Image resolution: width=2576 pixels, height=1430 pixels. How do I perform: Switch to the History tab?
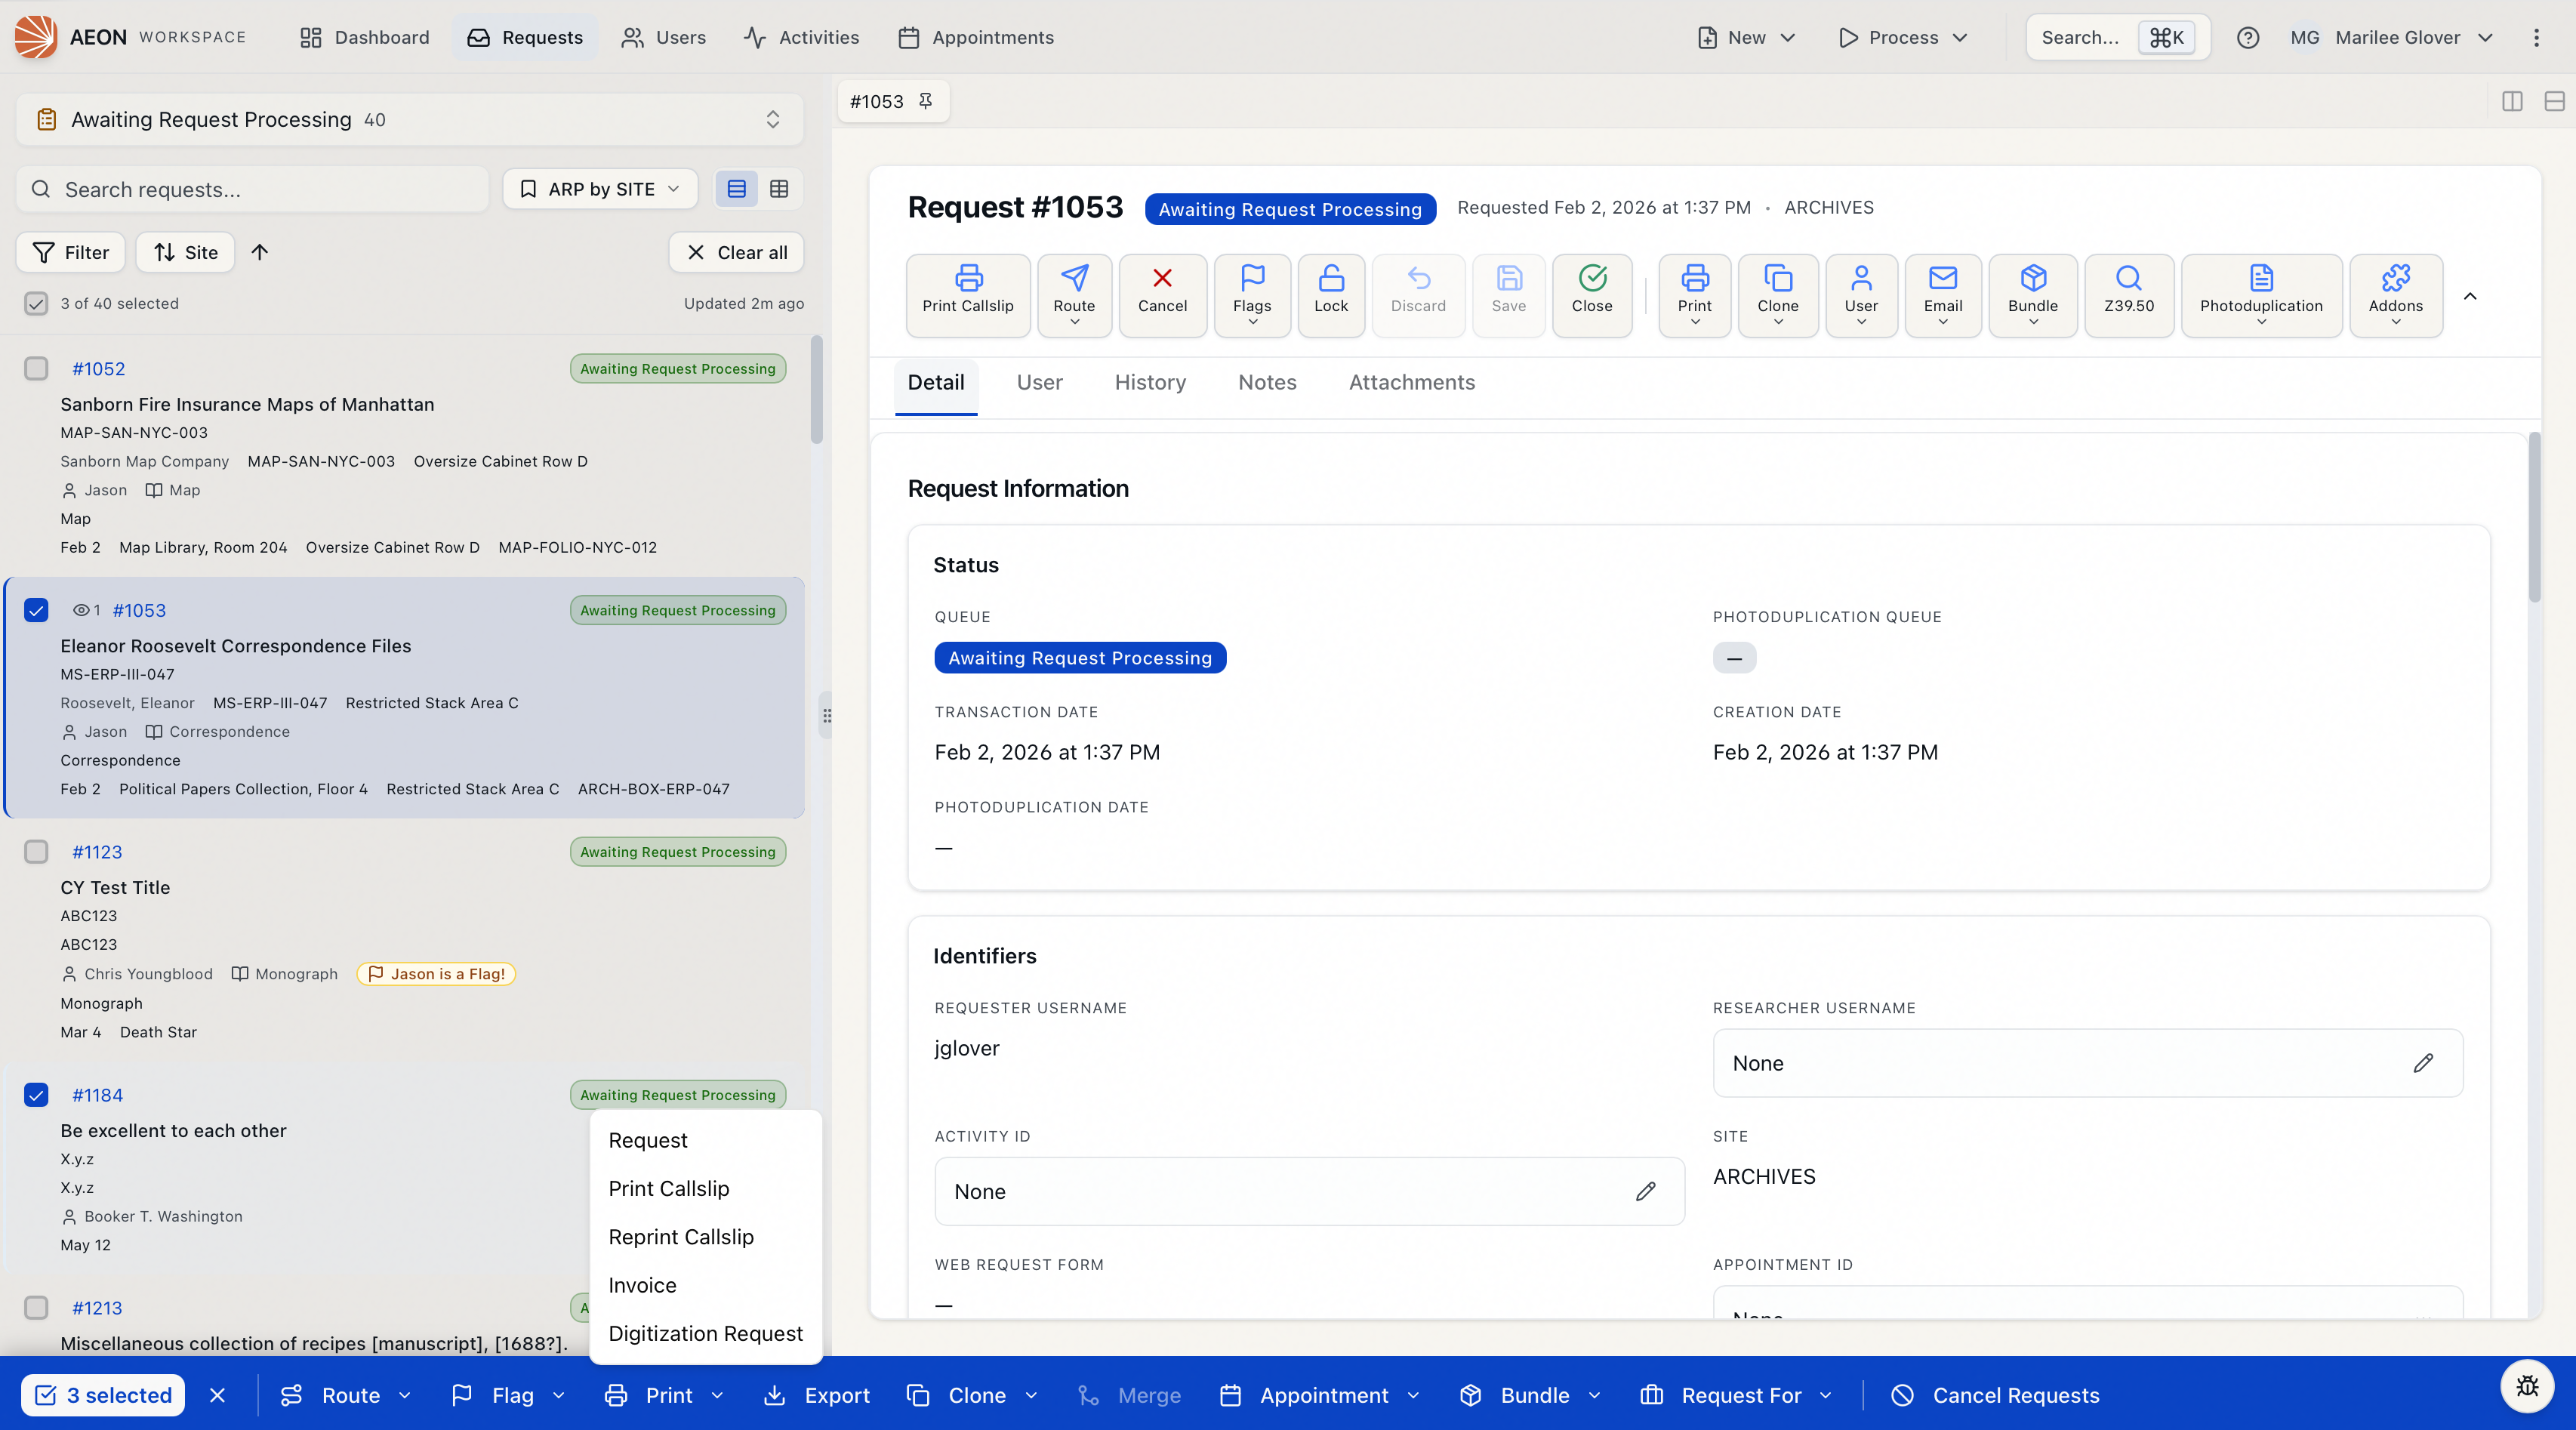click(1150, 382)
